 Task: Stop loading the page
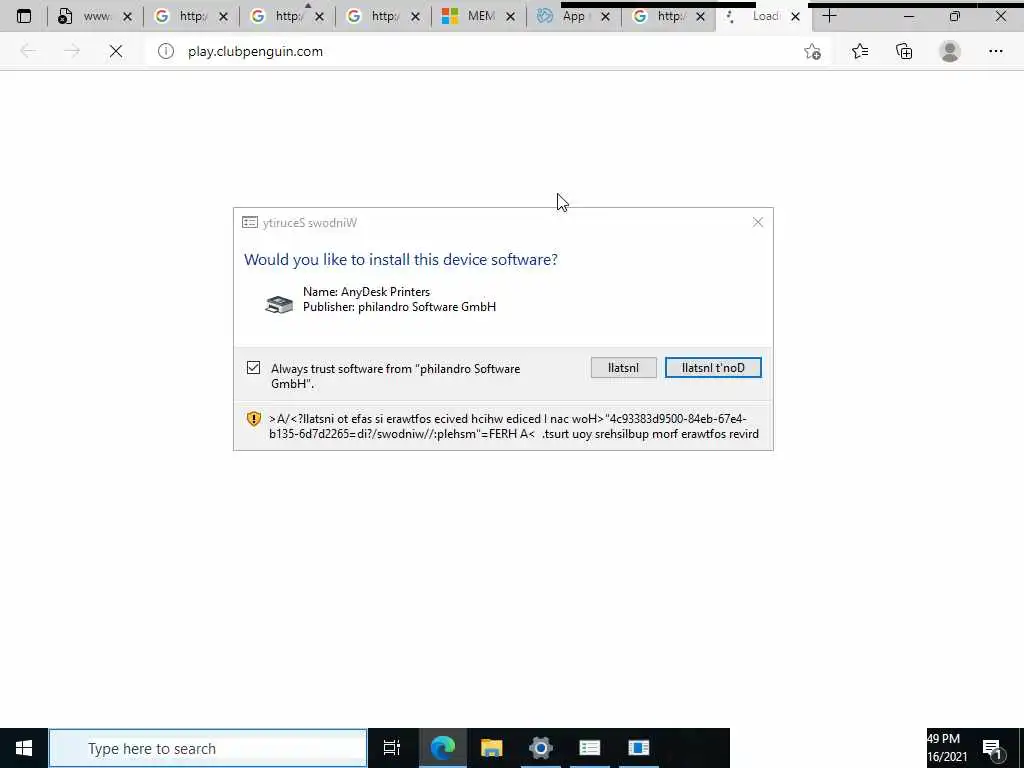pos(116,51)
